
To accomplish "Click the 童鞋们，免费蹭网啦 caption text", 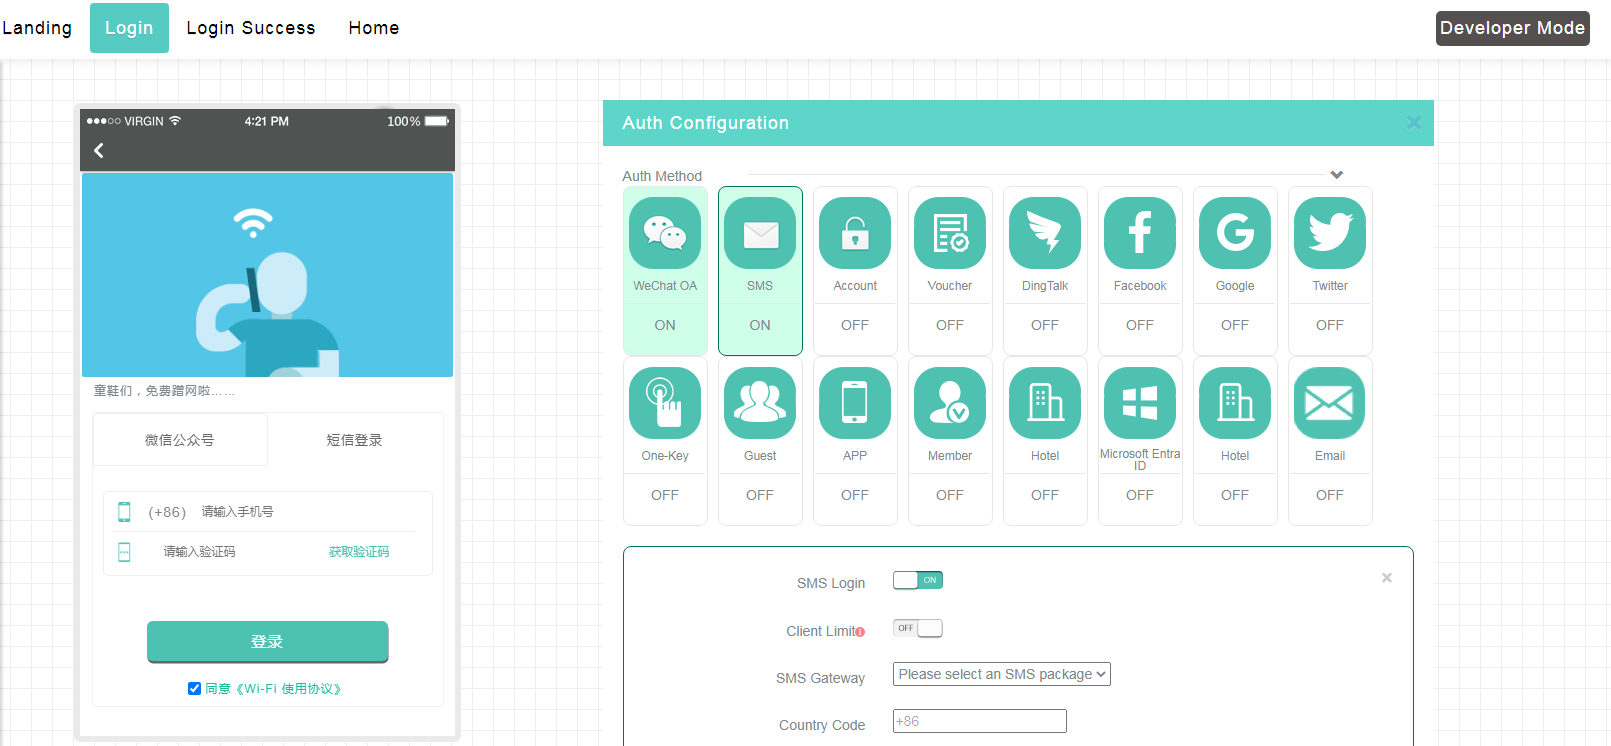I will [164, 391].
